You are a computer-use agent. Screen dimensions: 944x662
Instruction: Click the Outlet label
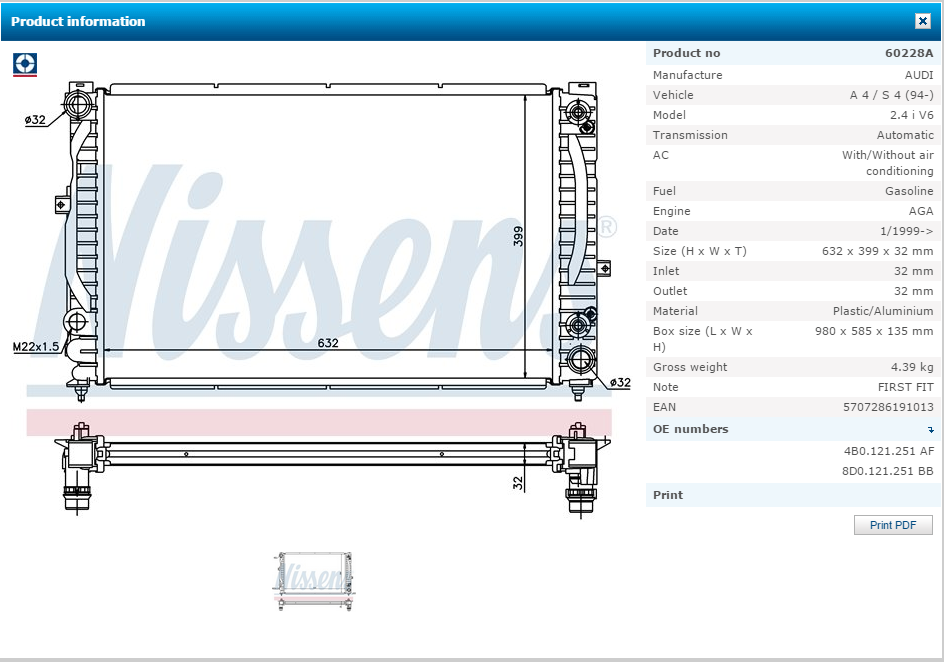[670, 291]
